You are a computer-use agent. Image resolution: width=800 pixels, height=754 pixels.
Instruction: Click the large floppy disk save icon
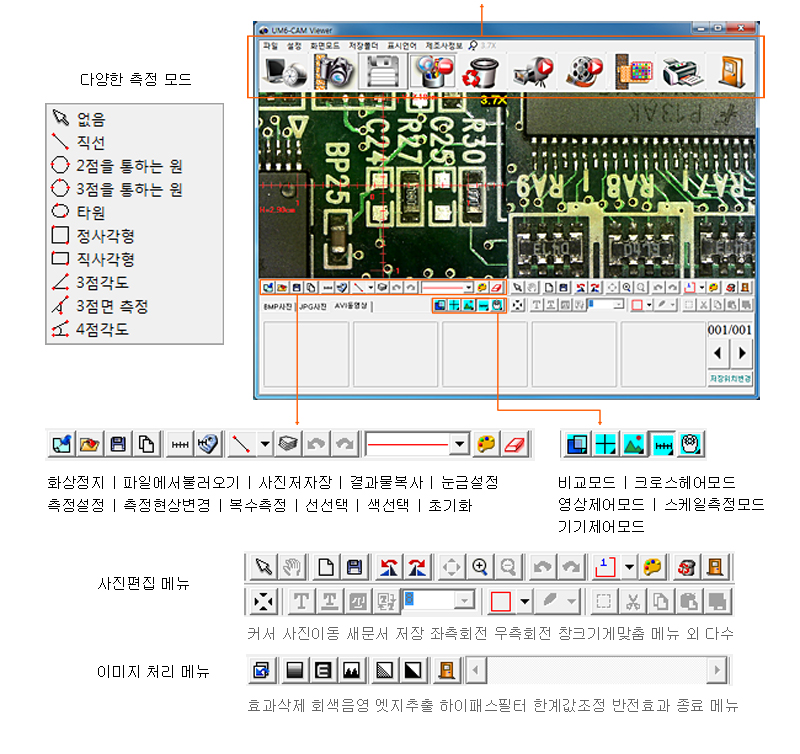coord(383,72)
